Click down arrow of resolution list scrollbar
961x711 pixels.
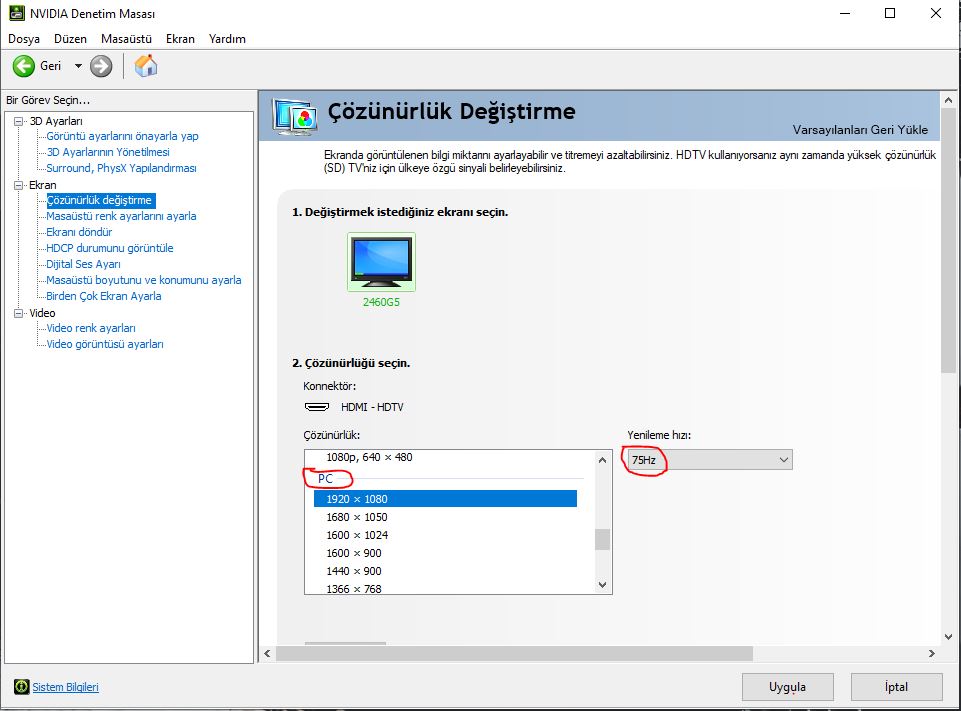pos(602,585)
